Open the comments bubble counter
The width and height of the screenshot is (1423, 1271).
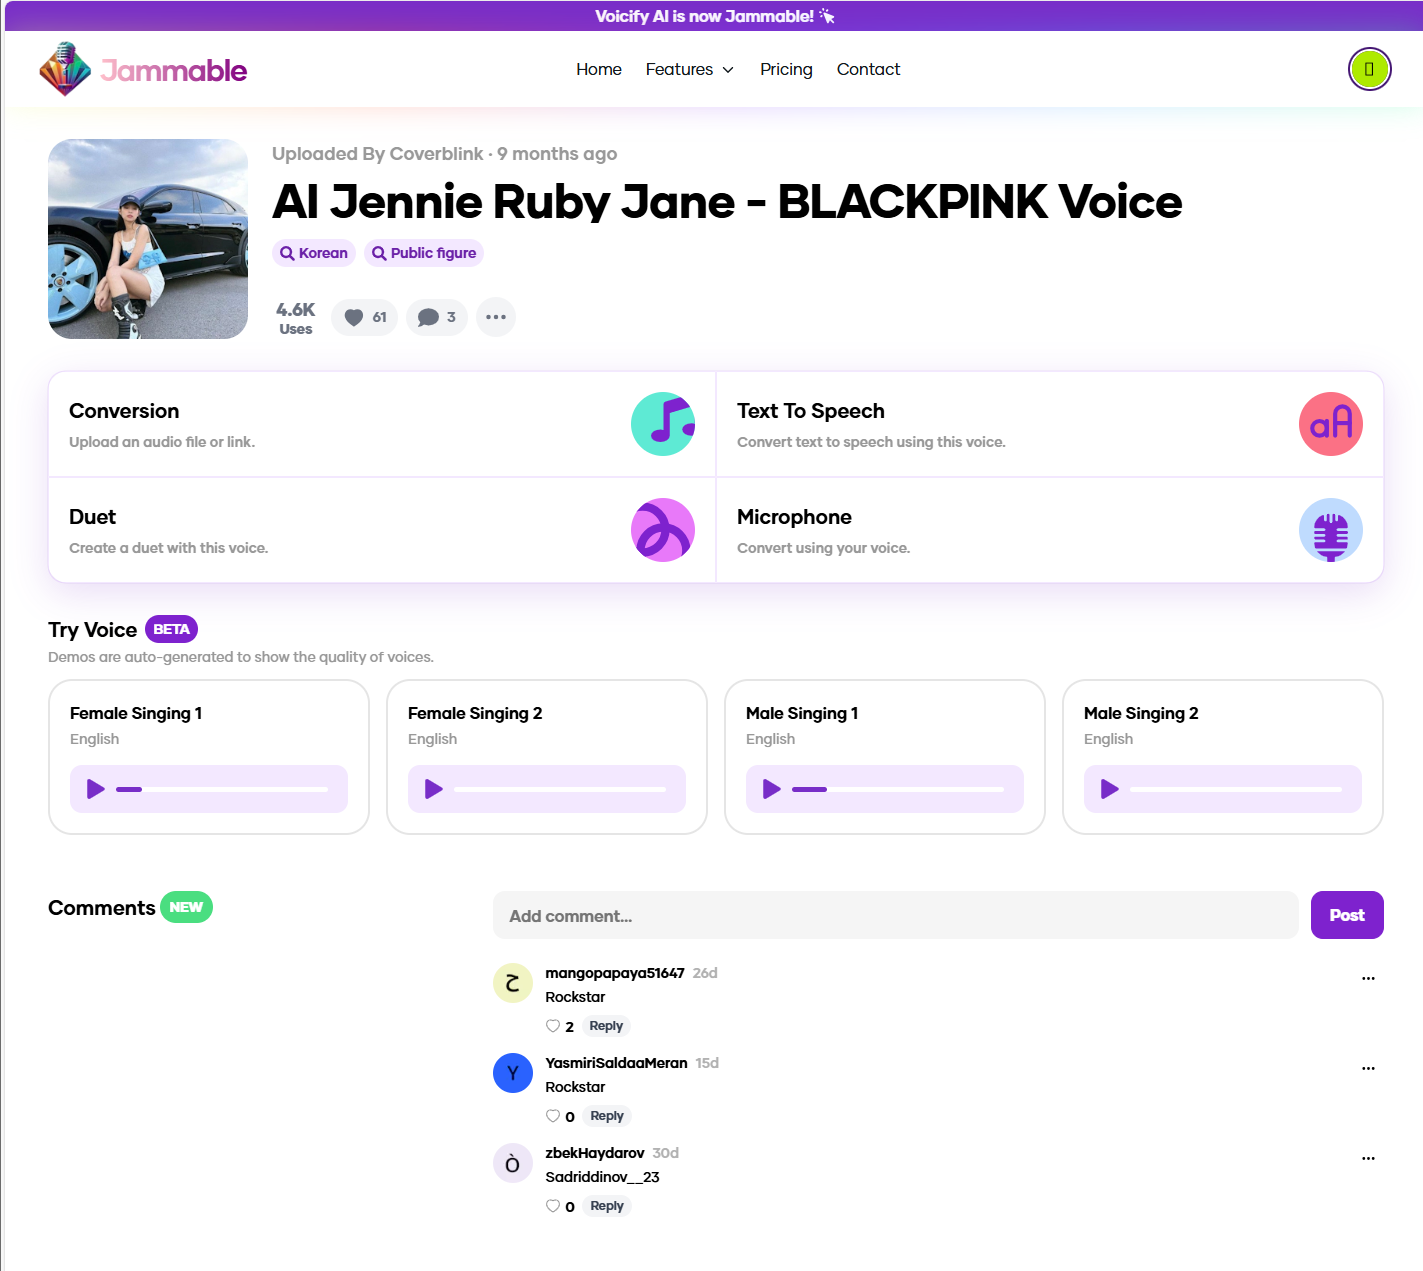pos(437,317)
